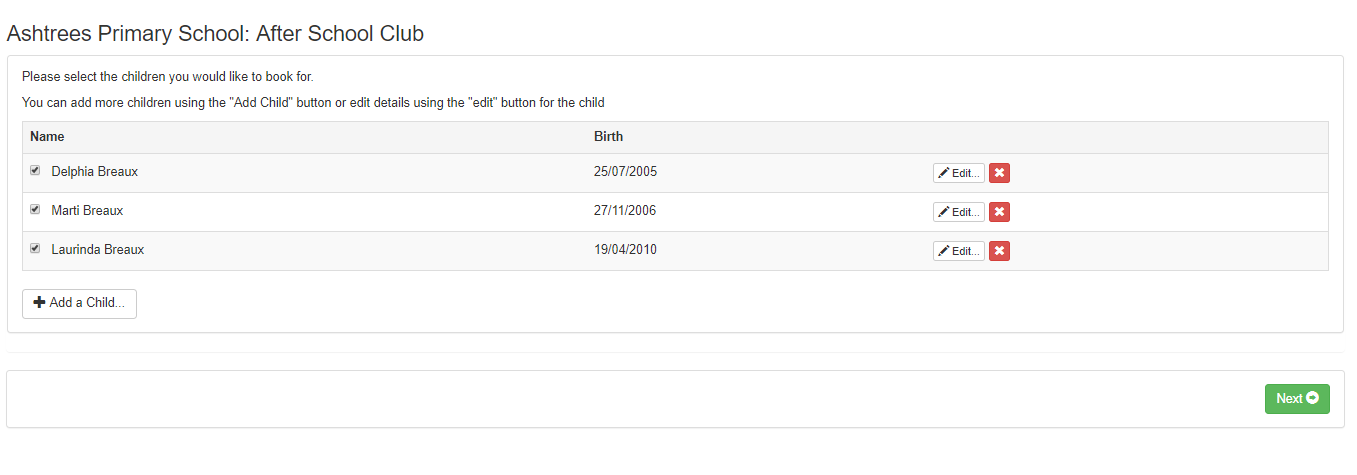The width and height of the screenshot is (1357, 475).
Task: Toggle the checkbox for Marti Breaux
Action: tap(35, 210)
